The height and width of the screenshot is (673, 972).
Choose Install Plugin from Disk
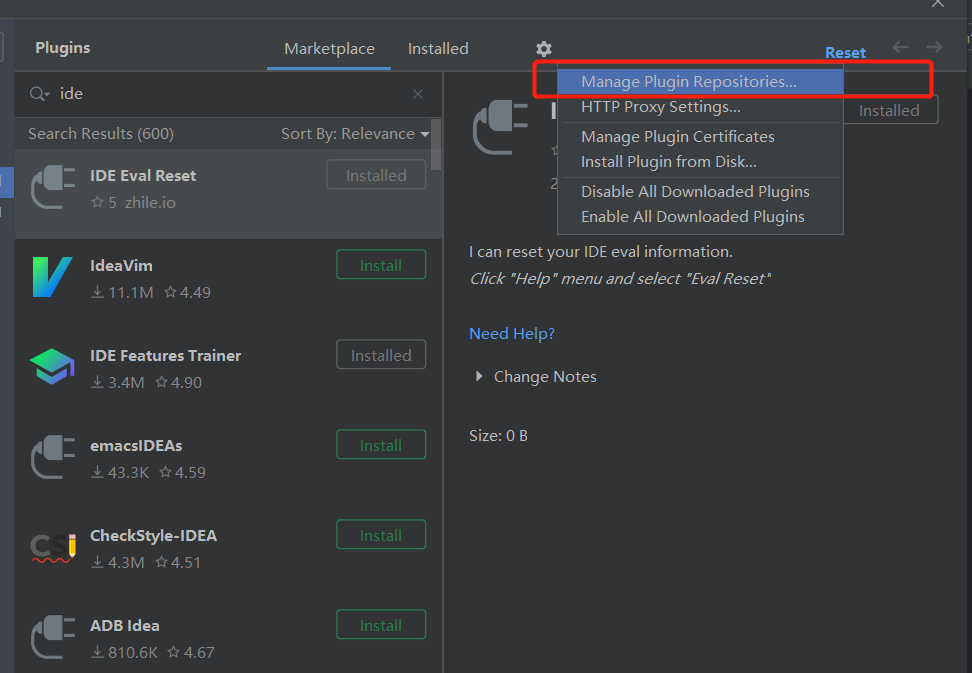pyautogui.click(x=700, y=162)
